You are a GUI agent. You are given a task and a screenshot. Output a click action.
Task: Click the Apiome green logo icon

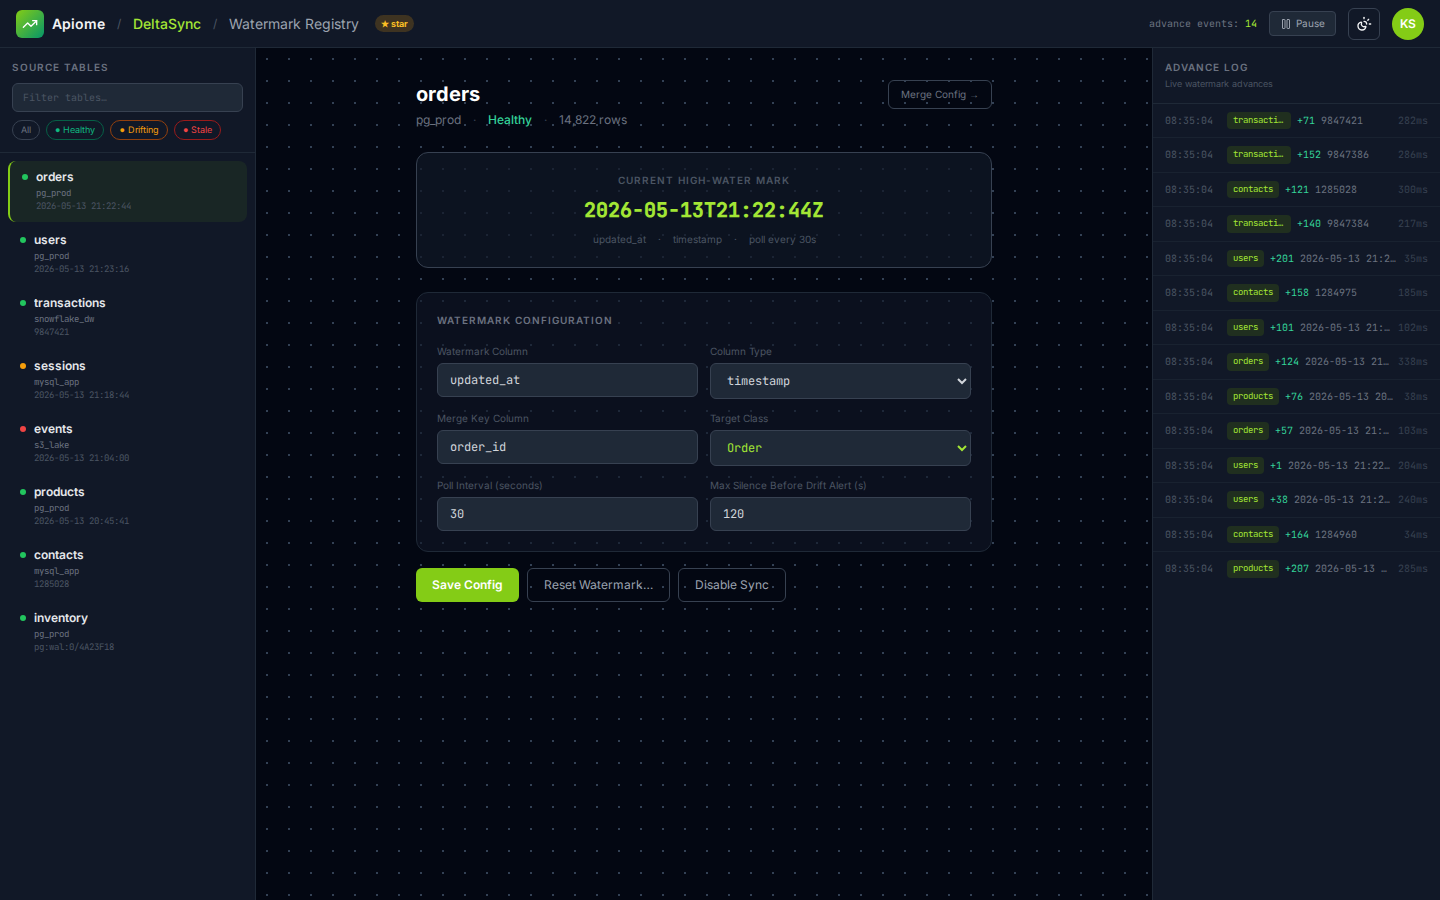pos(30,24)
